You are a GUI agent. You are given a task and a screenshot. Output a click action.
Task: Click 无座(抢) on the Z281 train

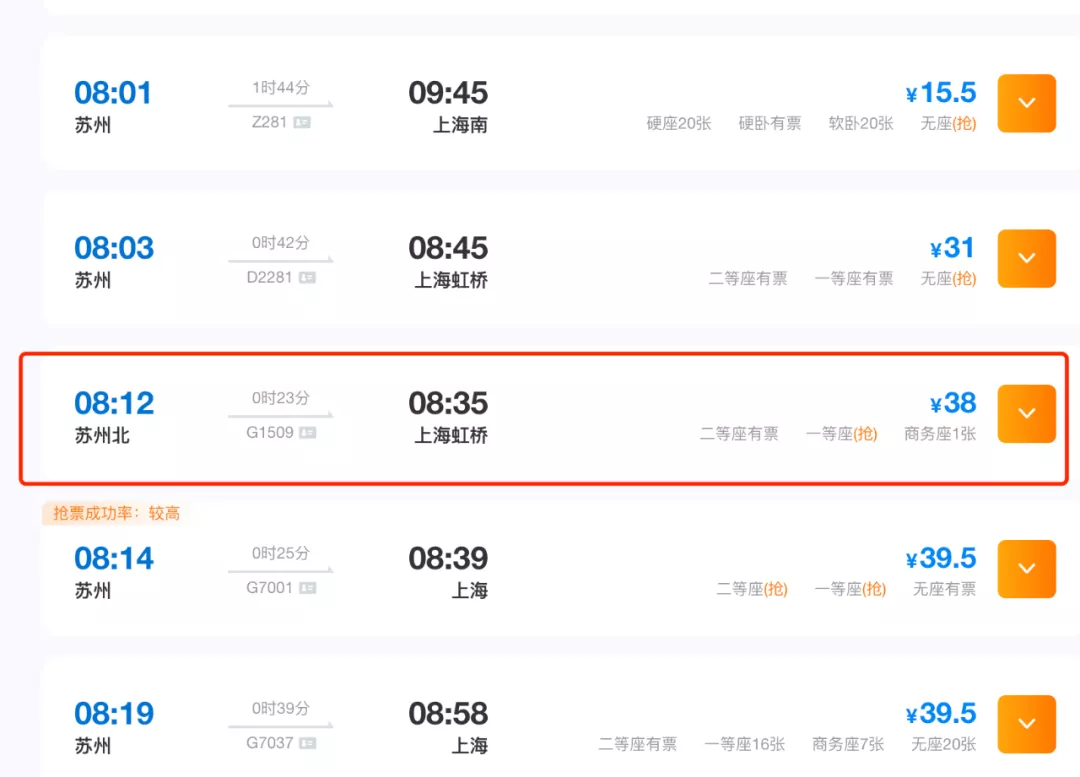click(948, 124)
